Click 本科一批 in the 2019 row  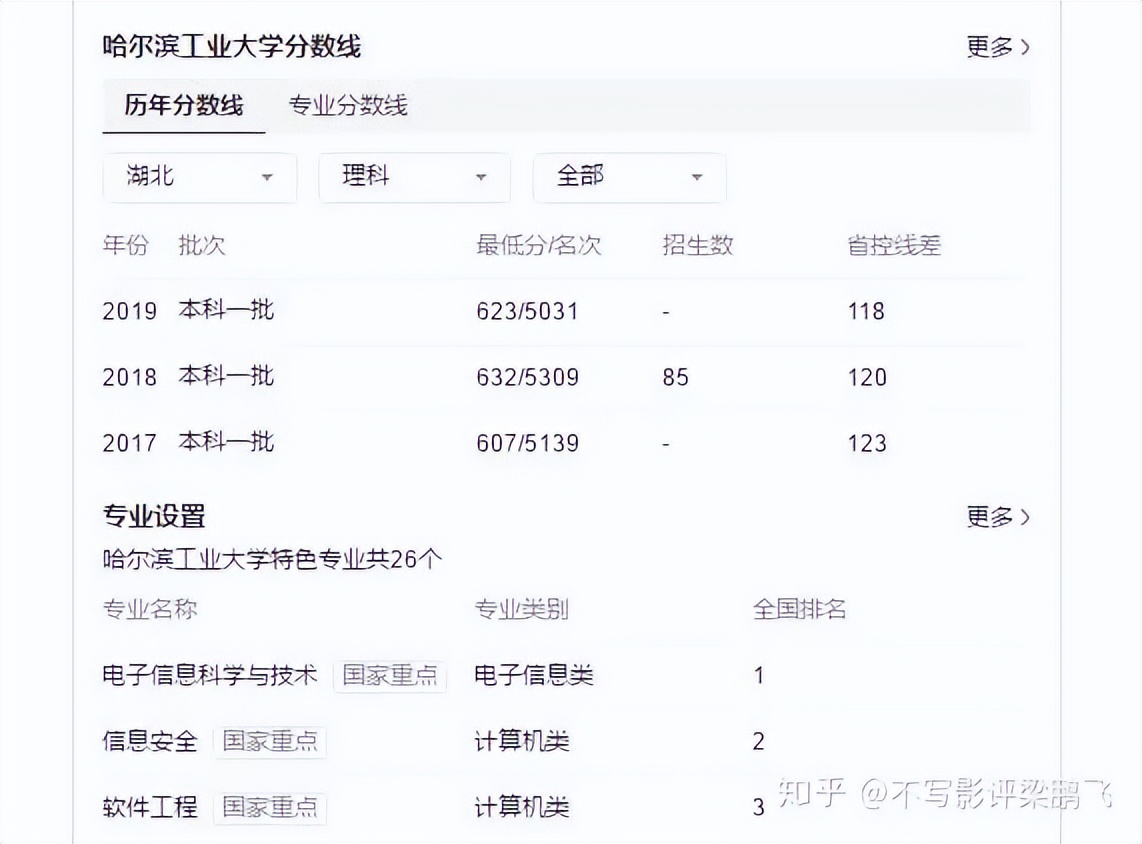227,310
